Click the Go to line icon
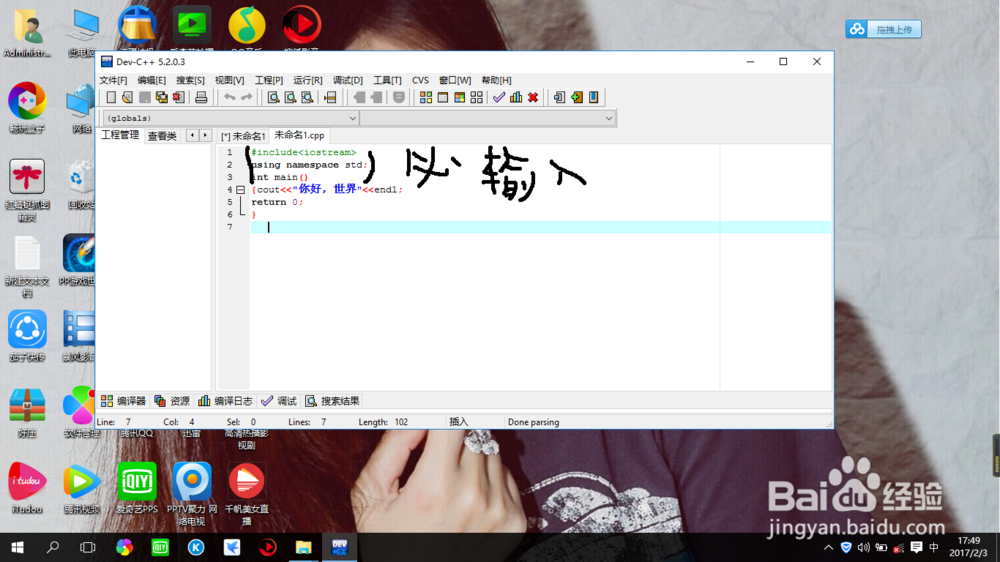 (330, 98)
